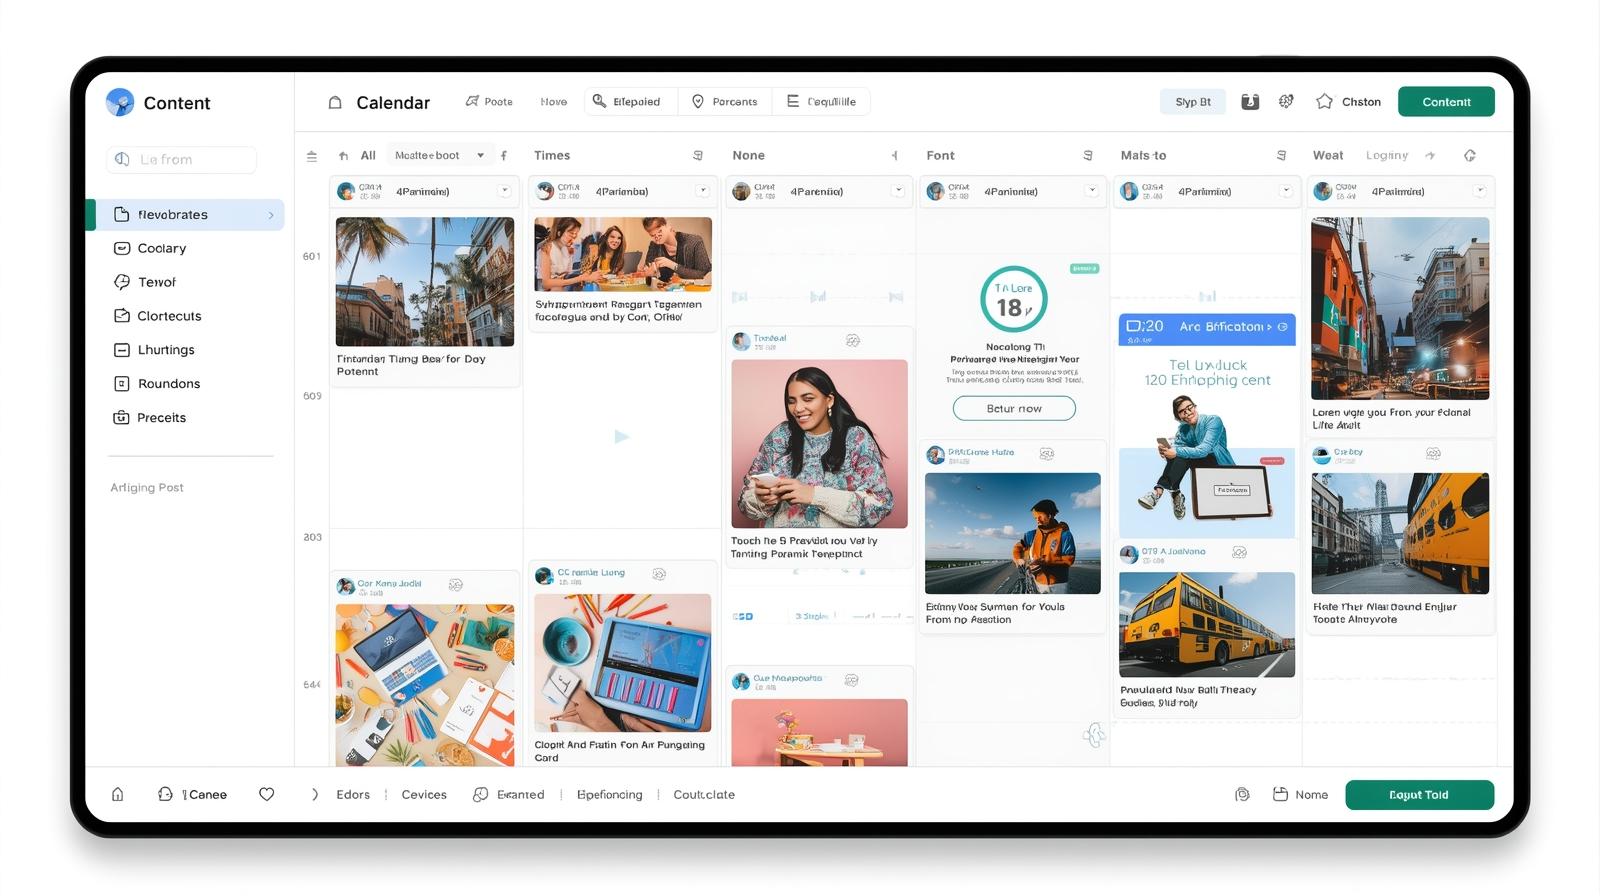1600x896 pixels.
Task: Click the hamburger list icon left of All
Action: click(x=312, y=156)
